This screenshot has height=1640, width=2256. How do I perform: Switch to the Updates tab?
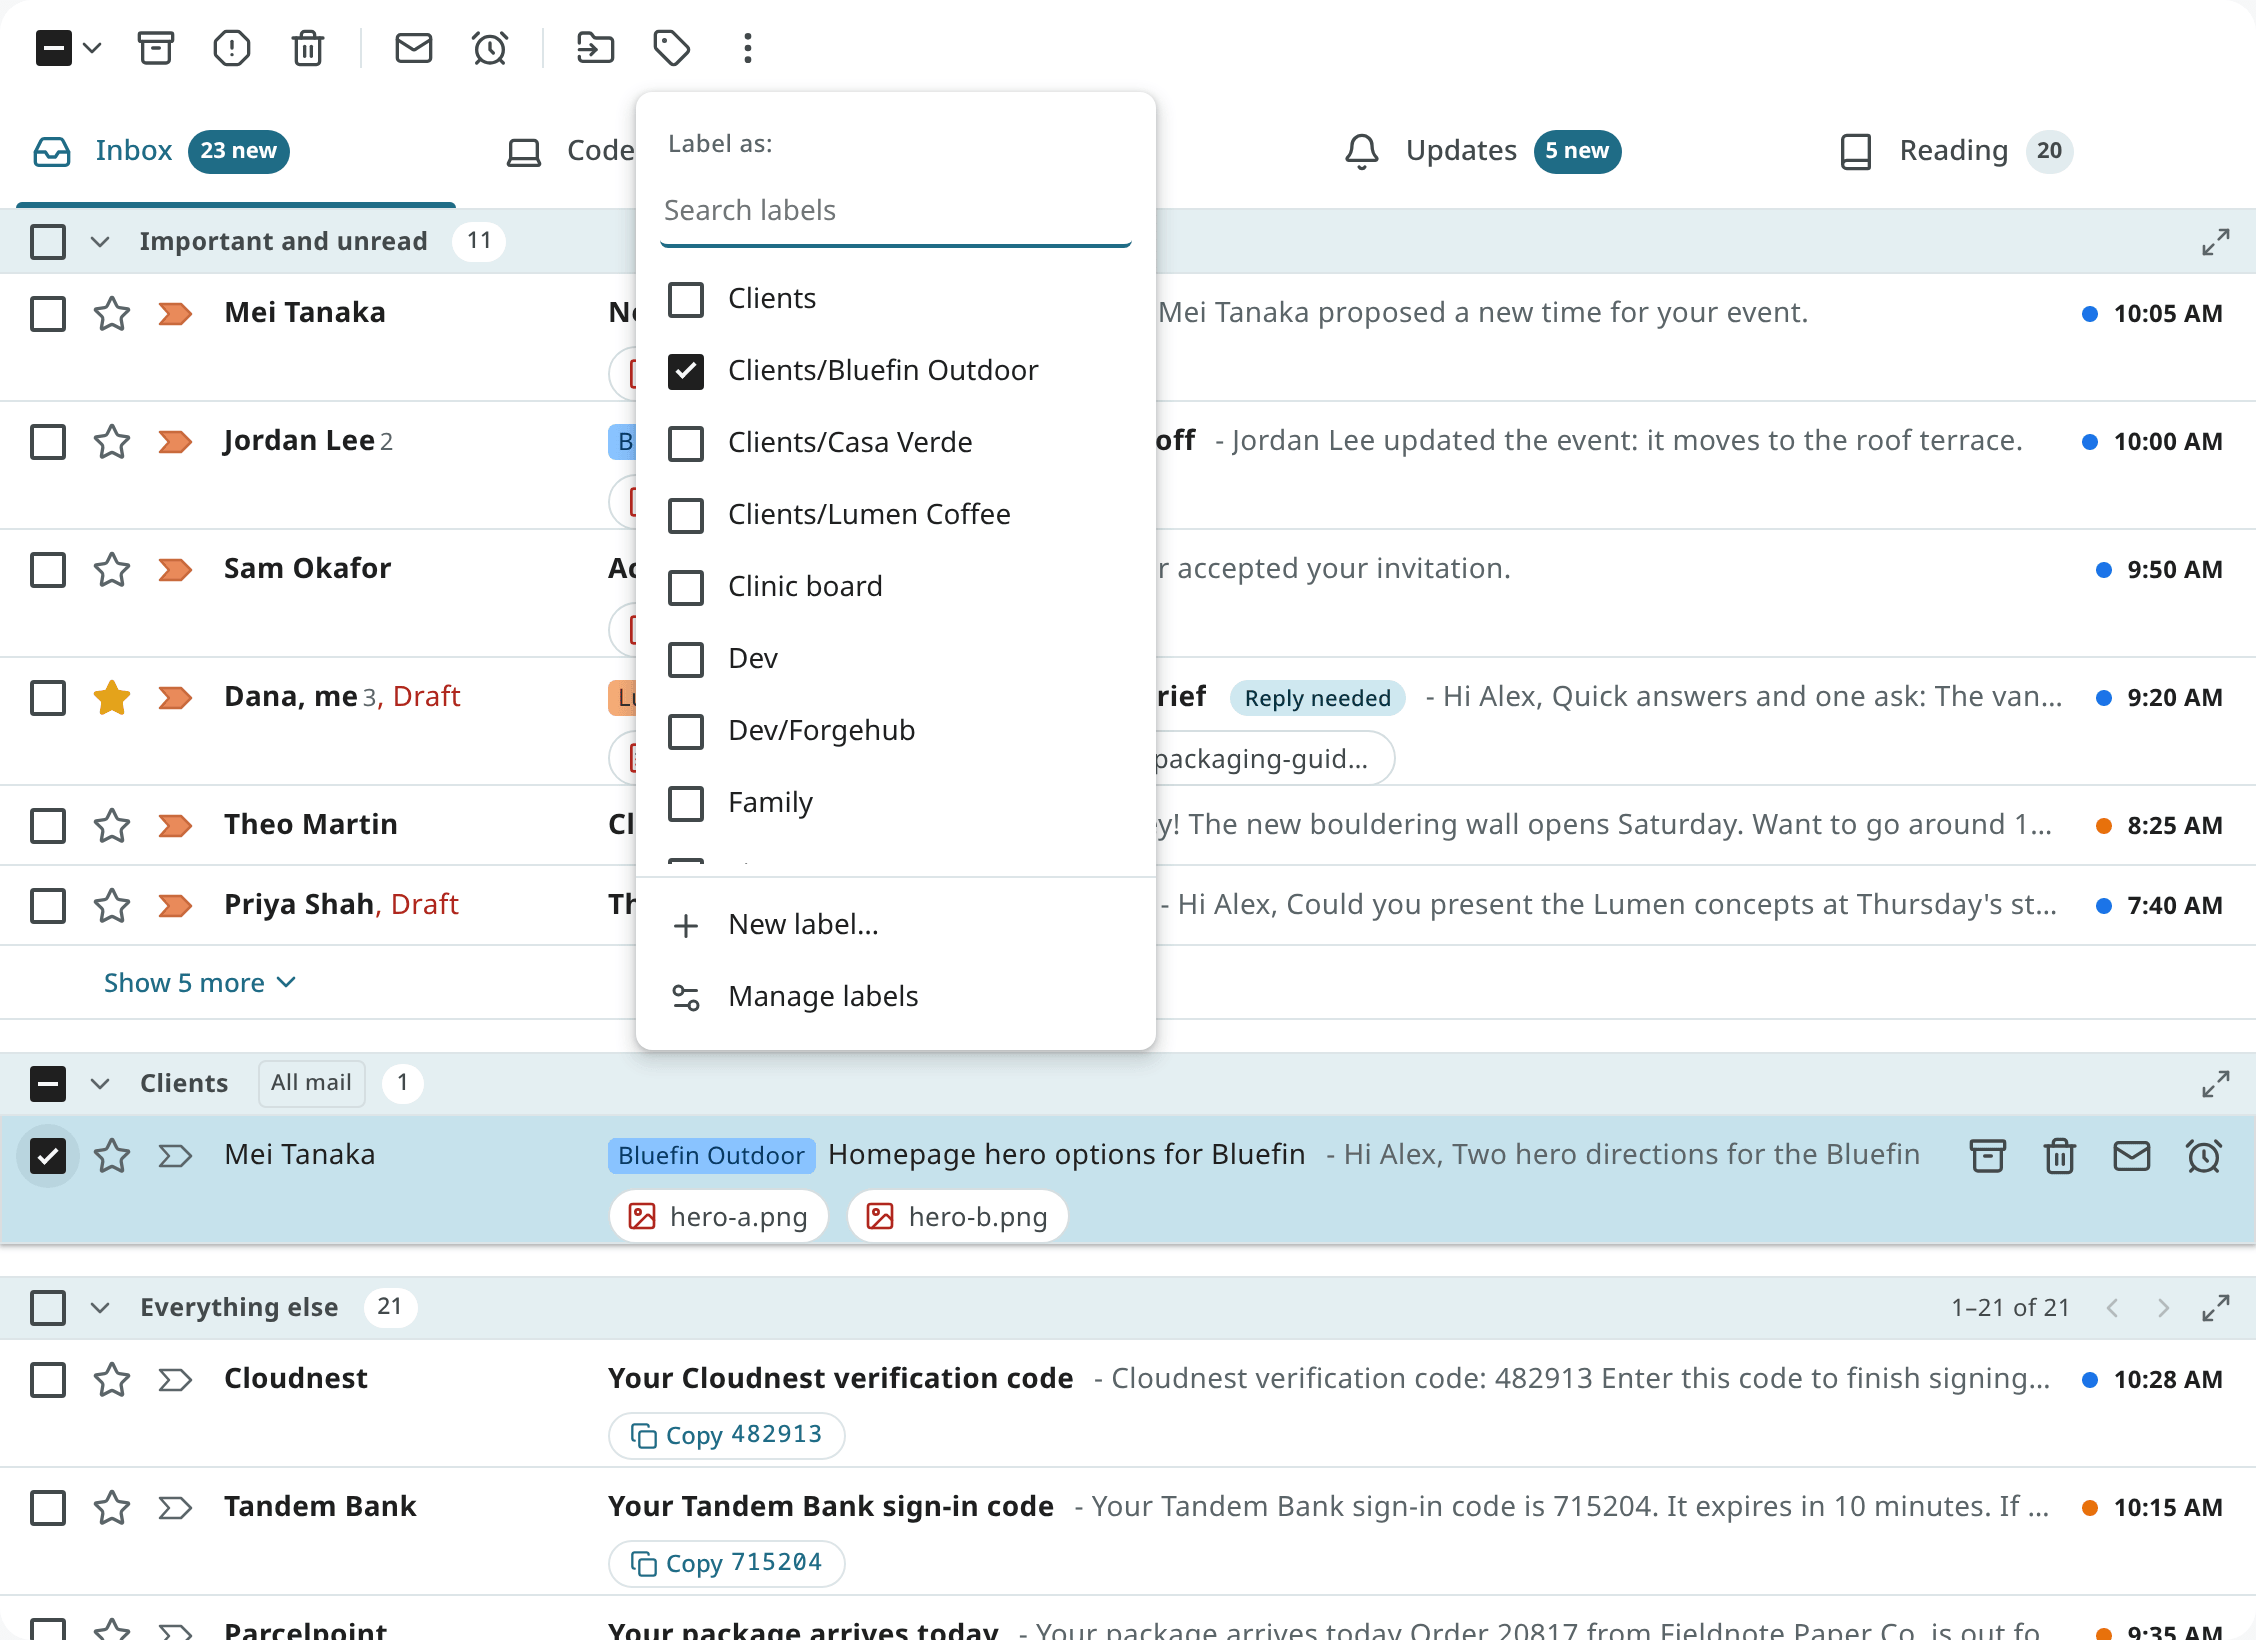pyautogui.click(x=1482, y=151)
